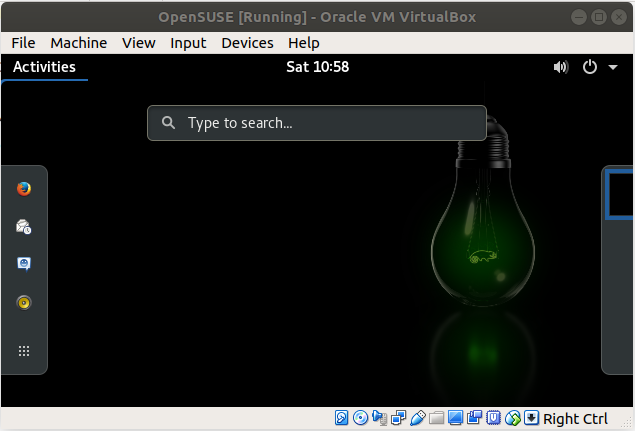
Task: Click the magnifier icon in the search box
Action: coord(168,122)
